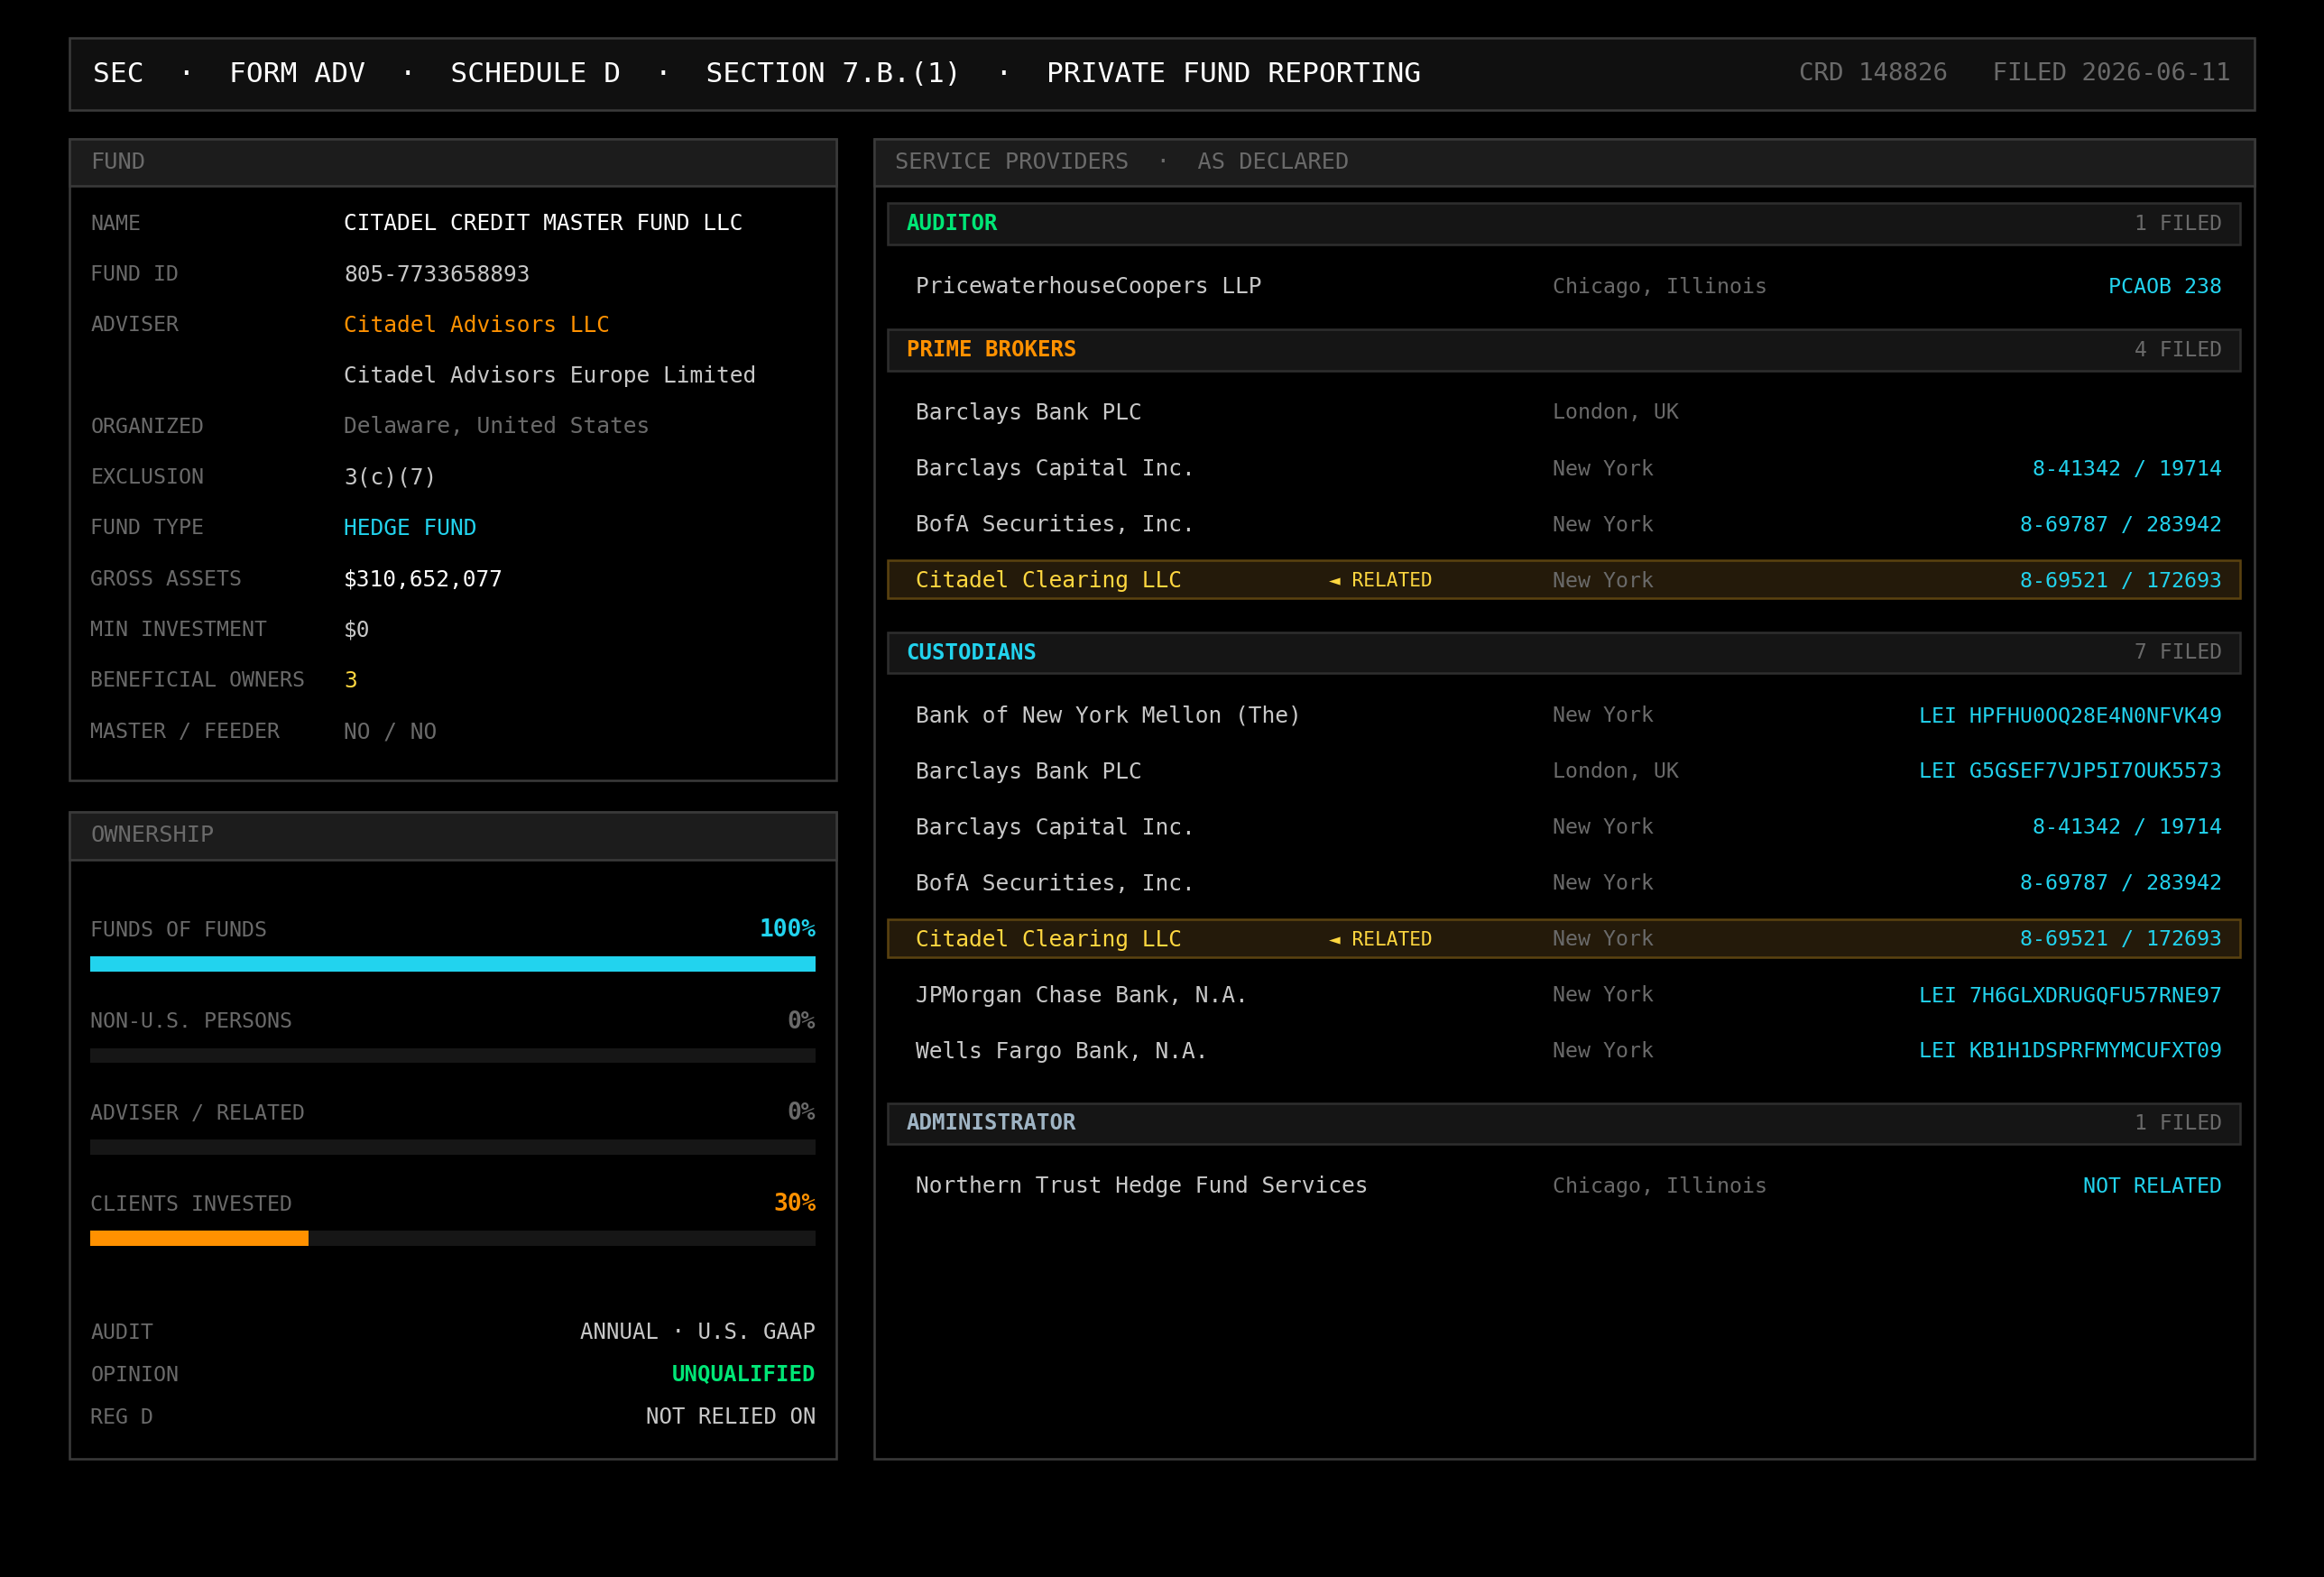The width and height of the screenshot is (2324, 1577).
Task: Select ANNUAL · U.S. GAAP audit value
Action: tap(698, 1332)
